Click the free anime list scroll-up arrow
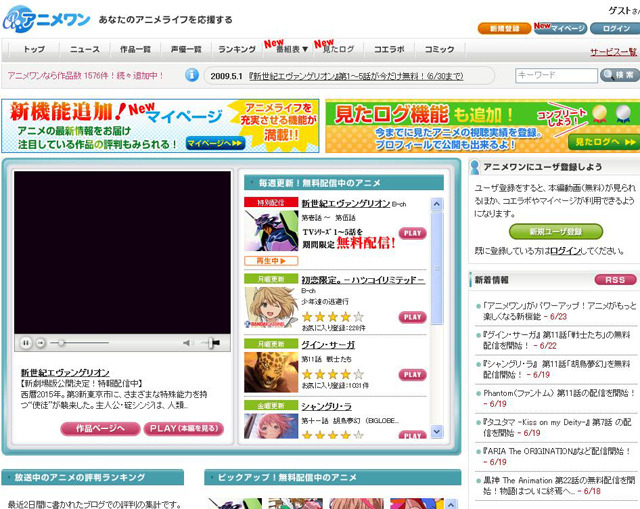This screenshot has width=640, height=509. point(437,204)
